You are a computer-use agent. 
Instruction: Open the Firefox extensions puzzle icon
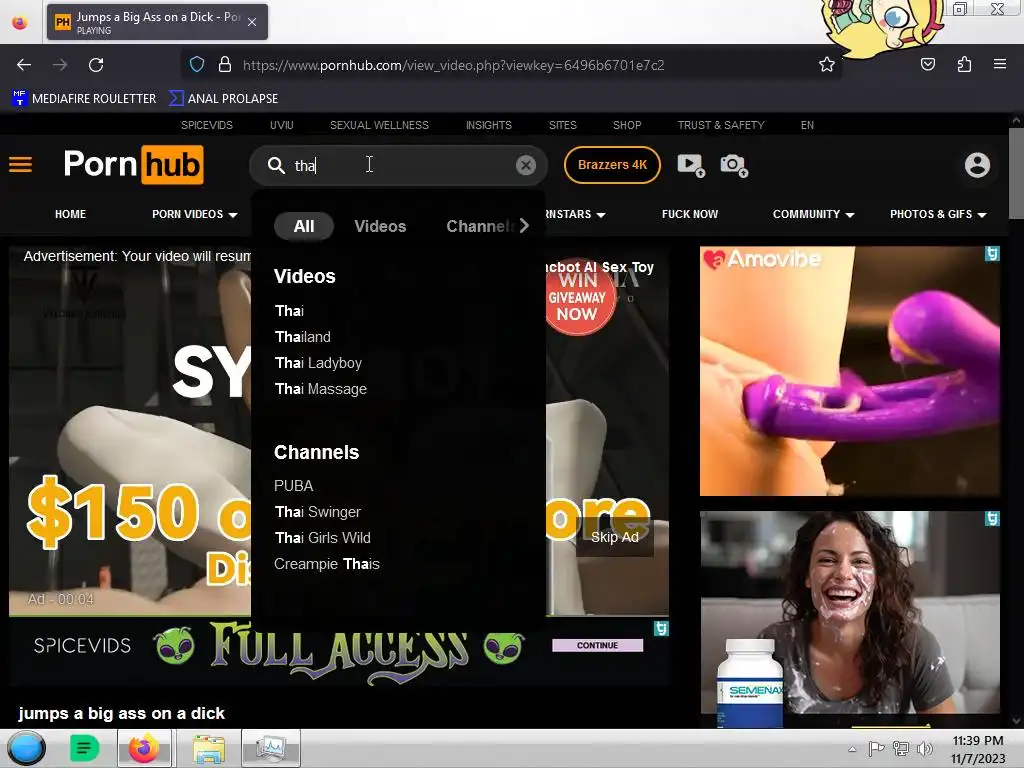964,64
